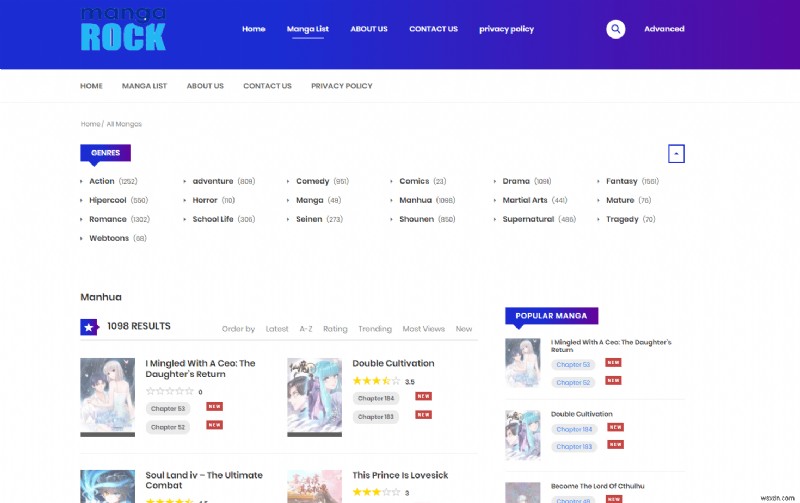The image size is (800, 503).
Task: Open CONTACT US in the blue header
Action: 433,29
